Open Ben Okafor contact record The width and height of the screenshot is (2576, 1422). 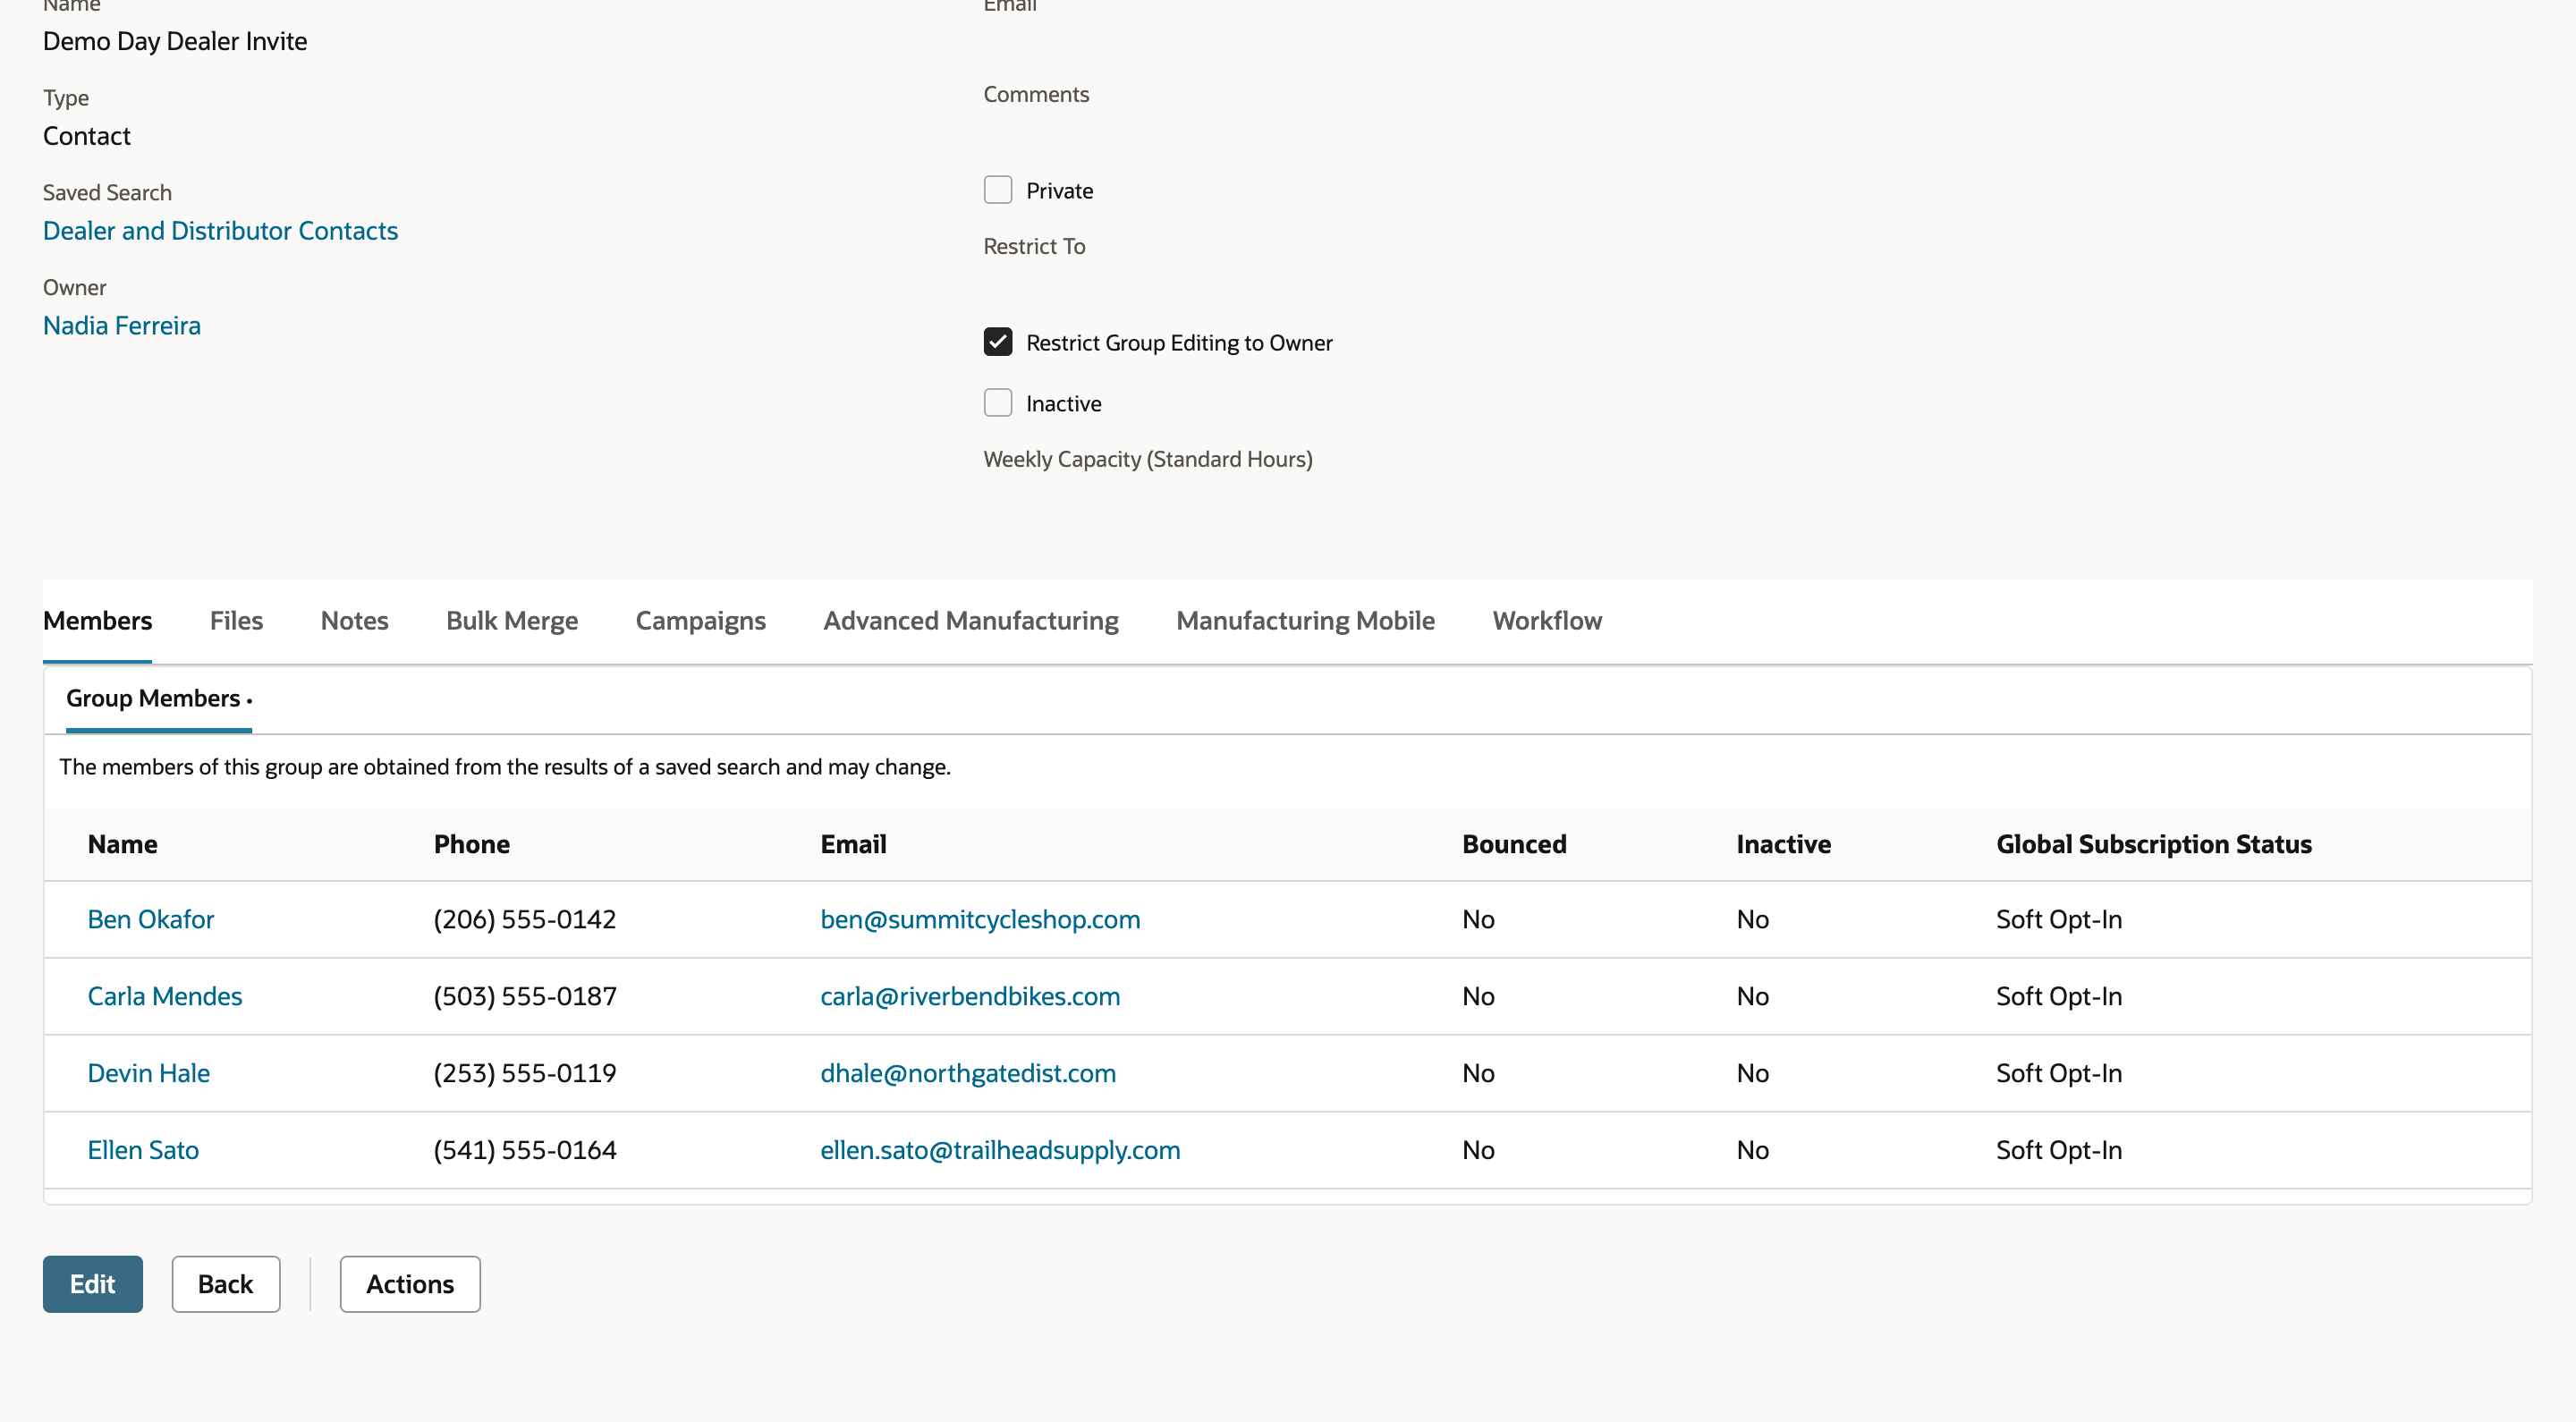click(151, 919)
